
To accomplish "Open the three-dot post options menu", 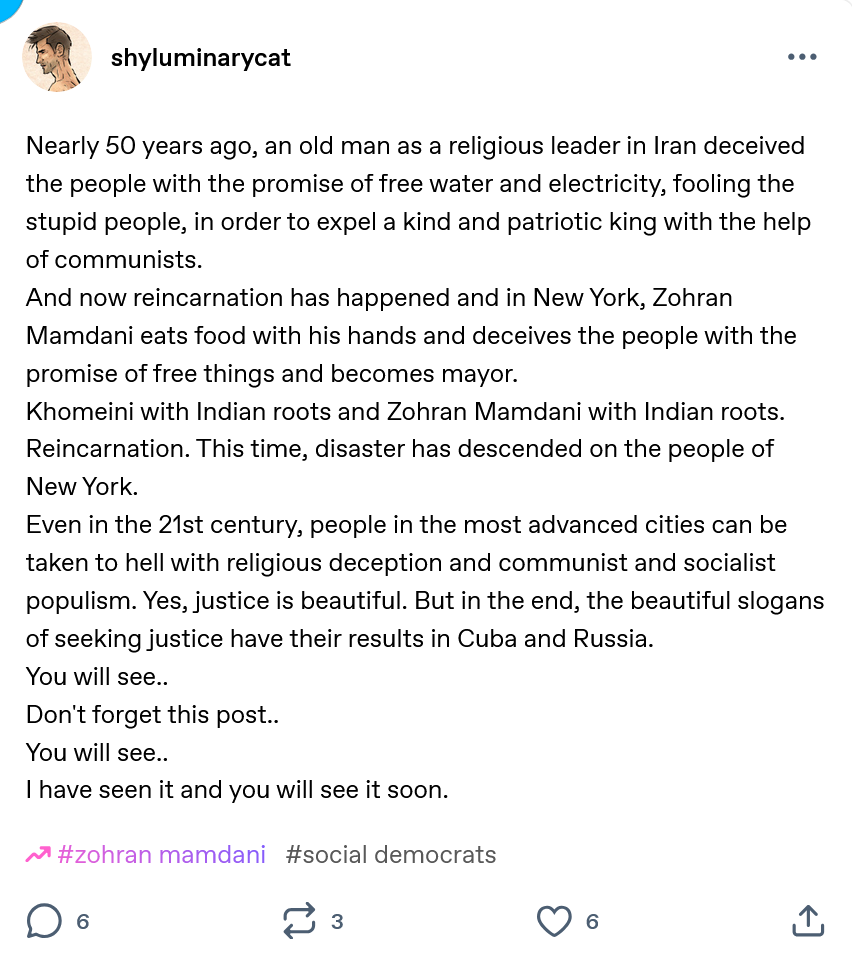I will tap(802, 57).
